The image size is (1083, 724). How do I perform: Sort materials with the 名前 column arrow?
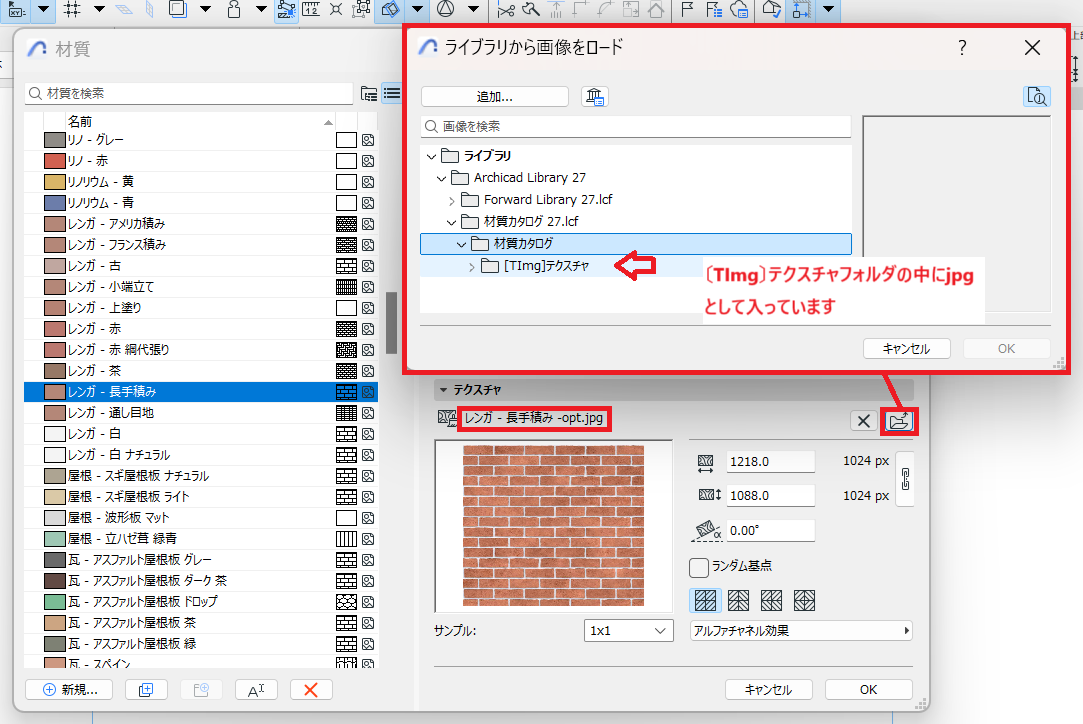tap(328, 122)
